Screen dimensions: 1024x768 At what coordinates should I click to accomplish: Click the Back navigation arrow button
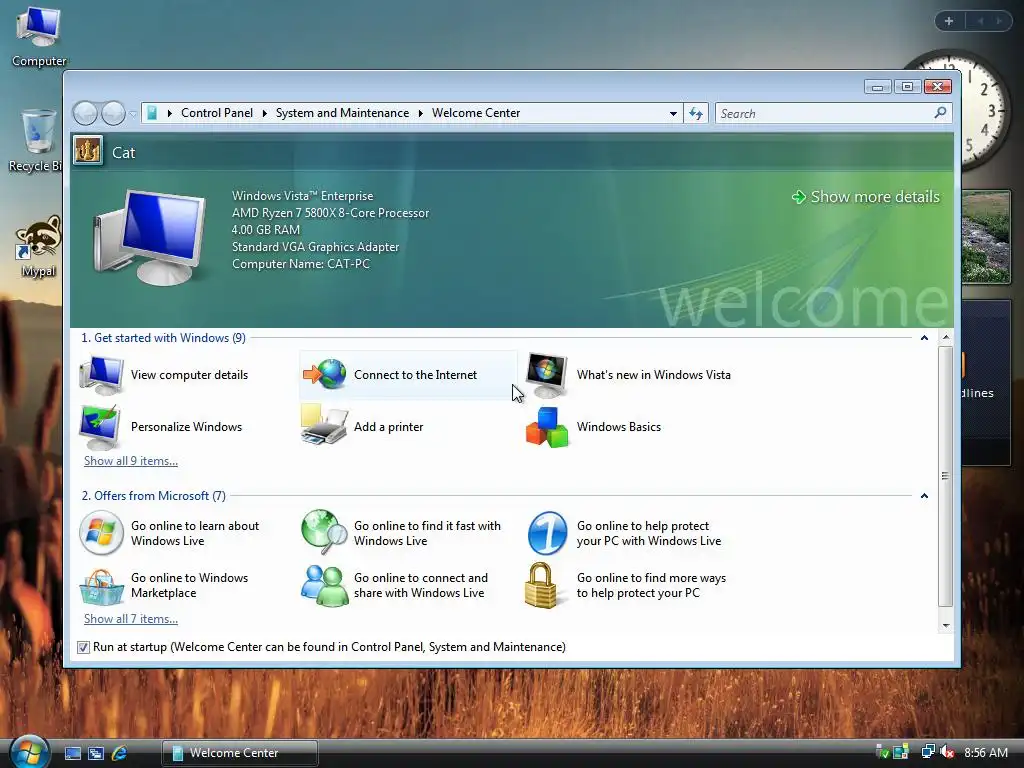85,114
